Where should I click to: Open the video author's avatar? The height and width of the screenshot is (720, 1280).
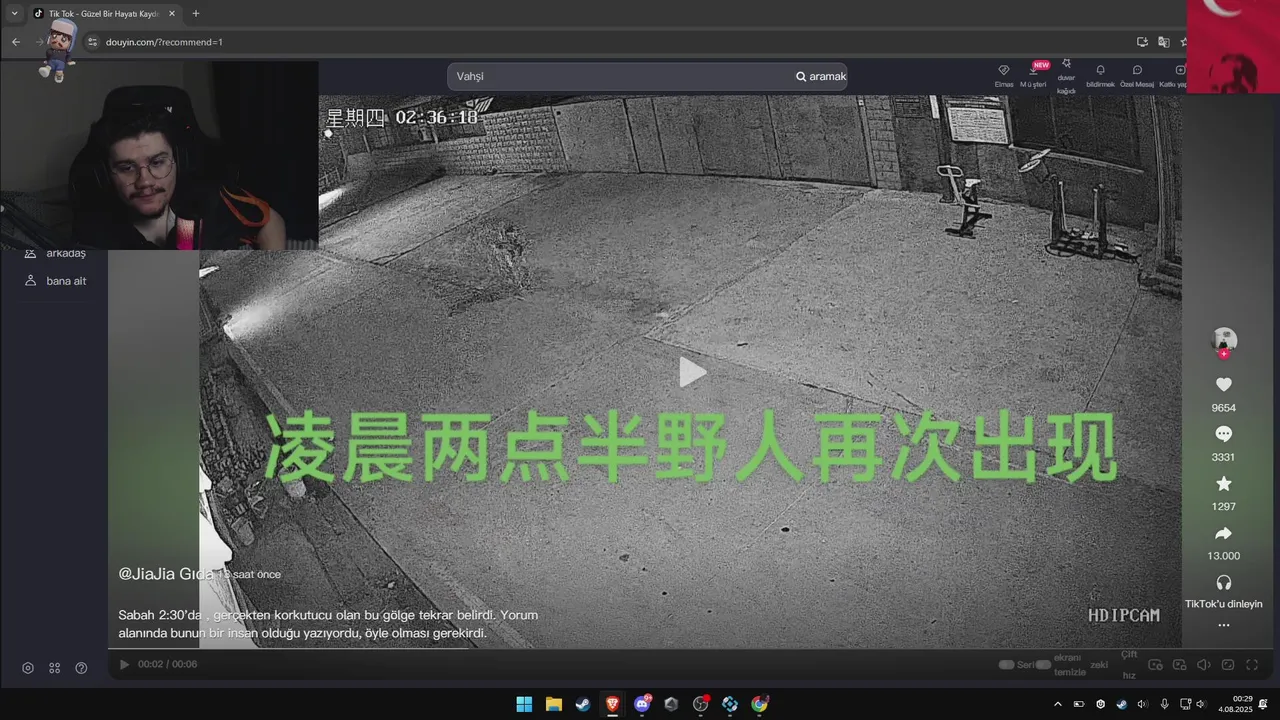1223,340
